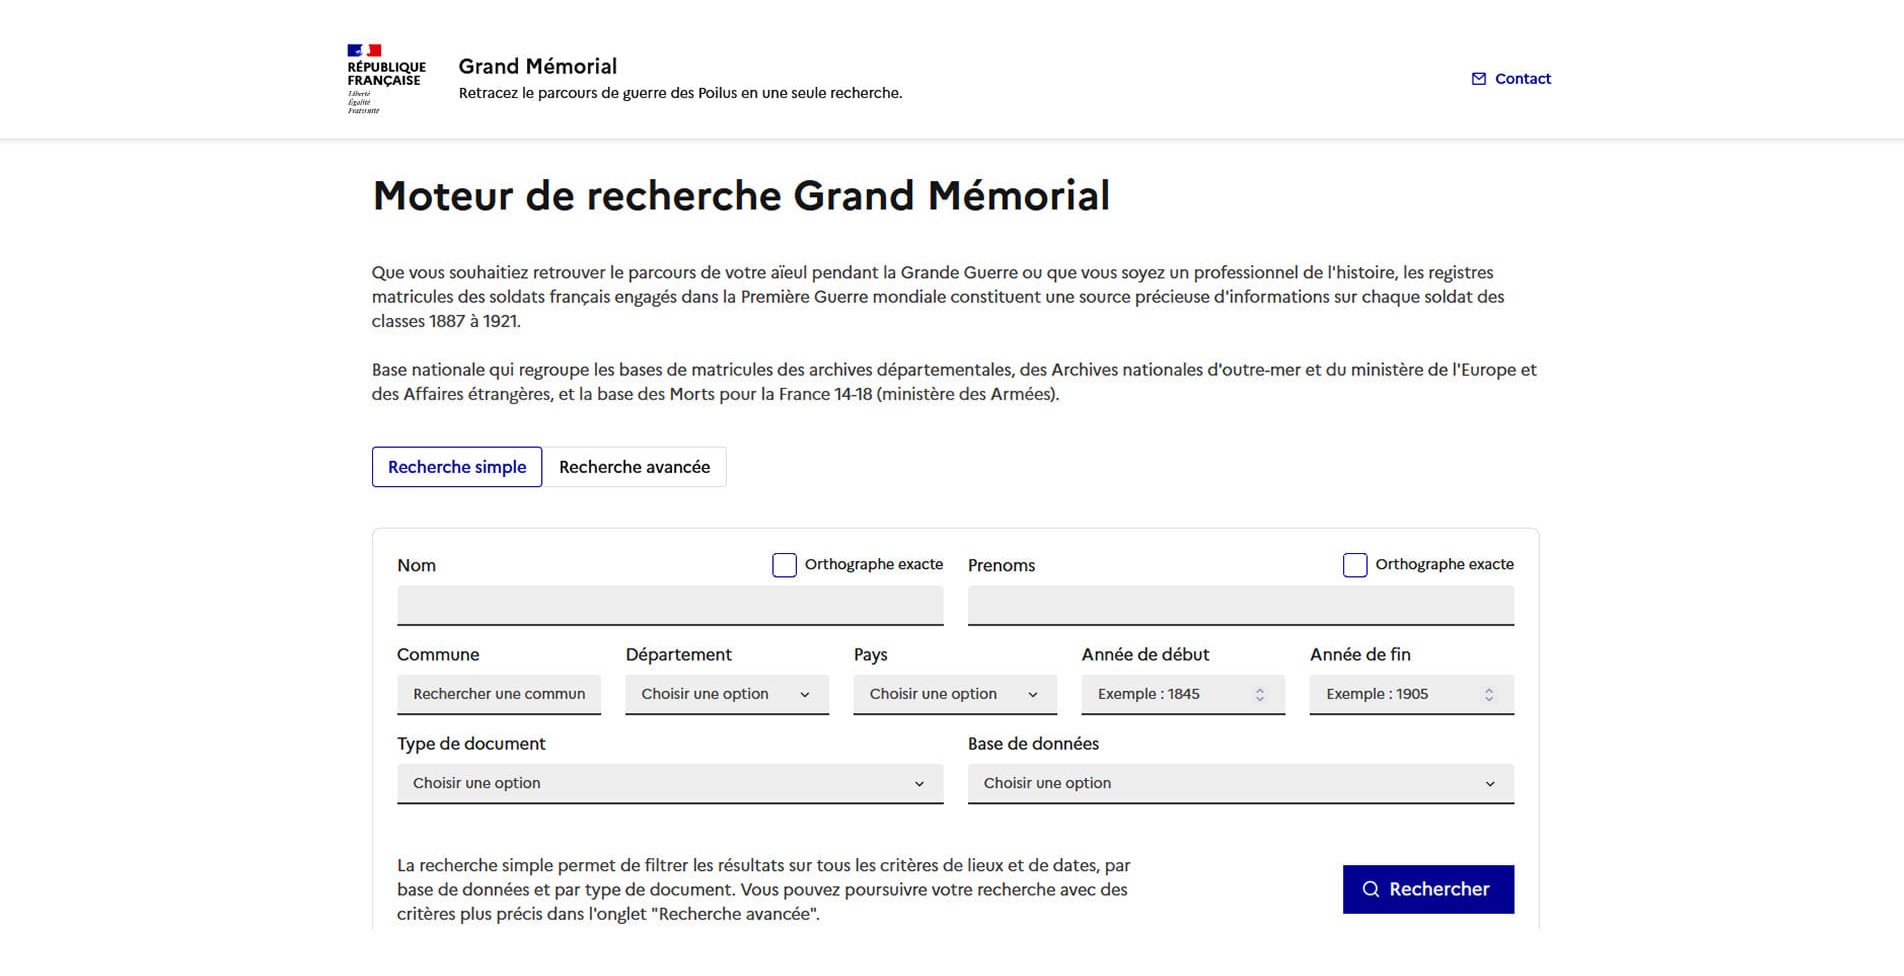
Task: Open the Pays option list
Action: coord(954,694)
